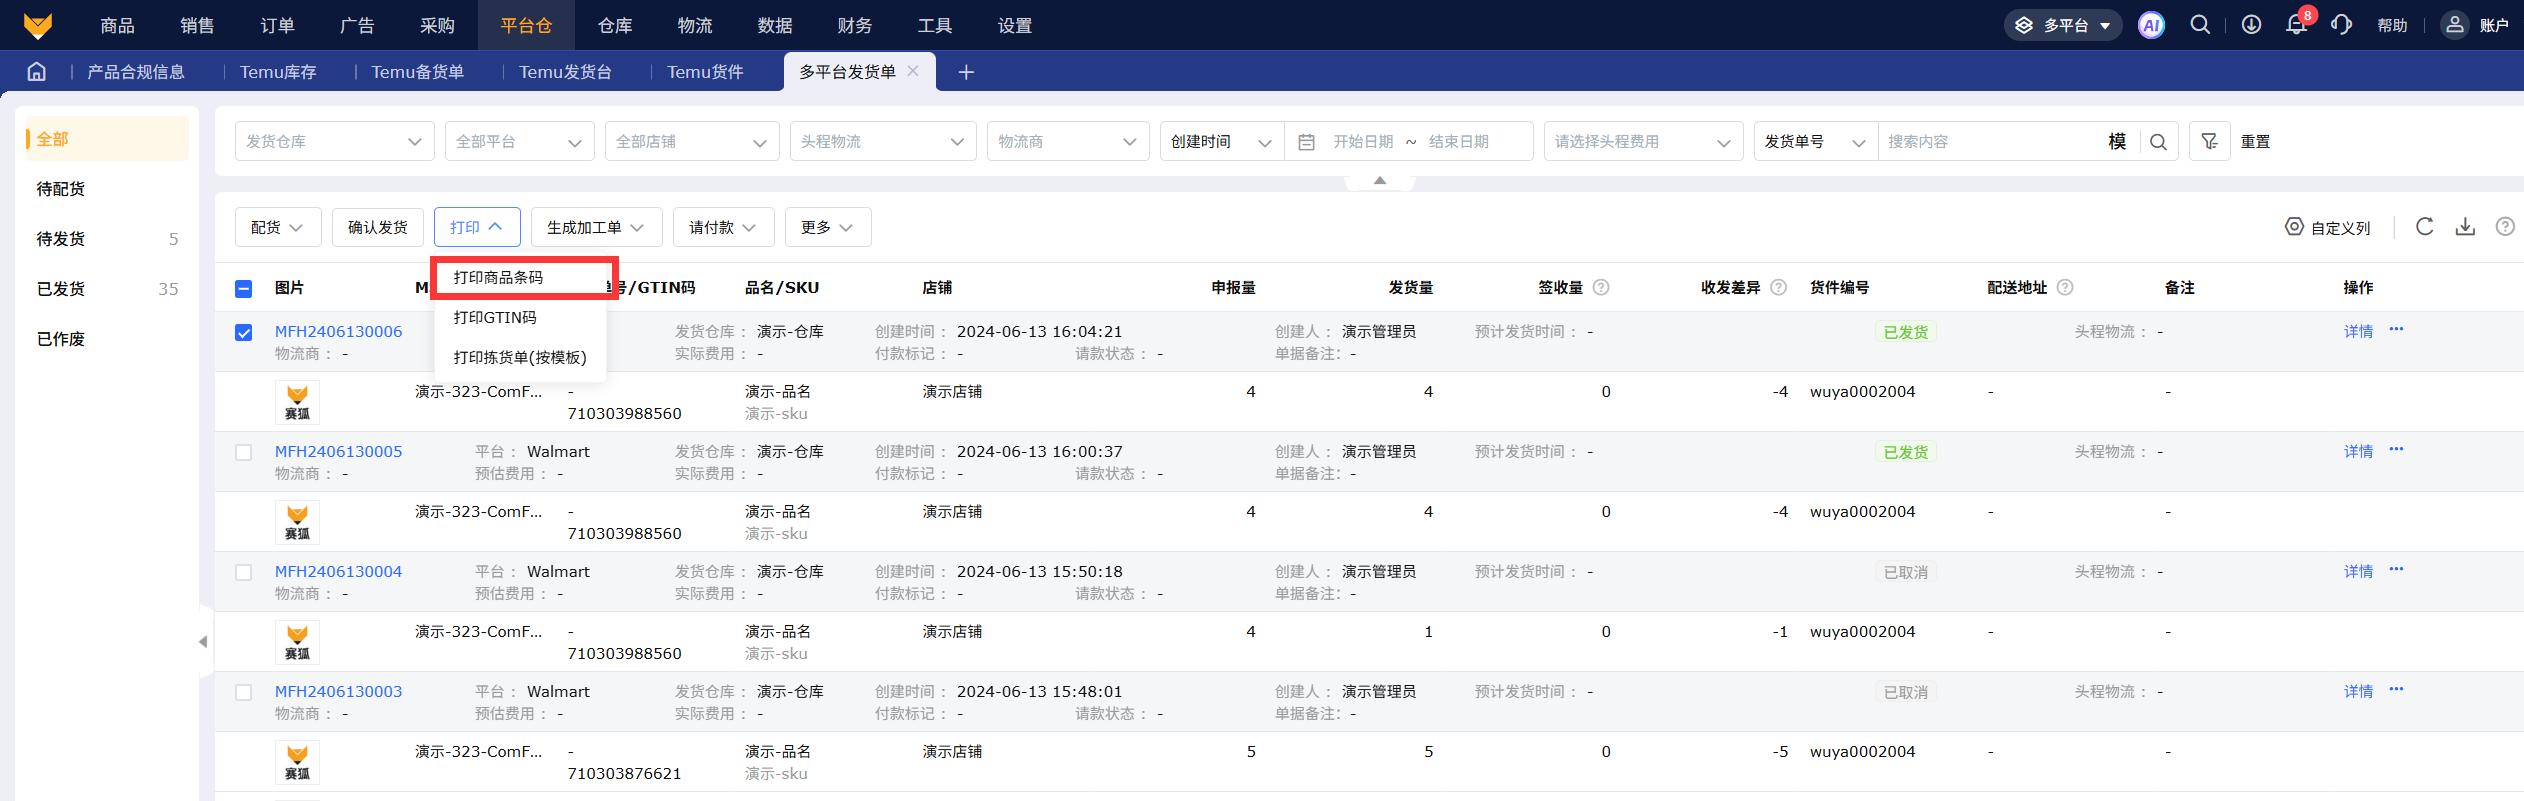Click the 确认发货 button

tap(377, 228)
